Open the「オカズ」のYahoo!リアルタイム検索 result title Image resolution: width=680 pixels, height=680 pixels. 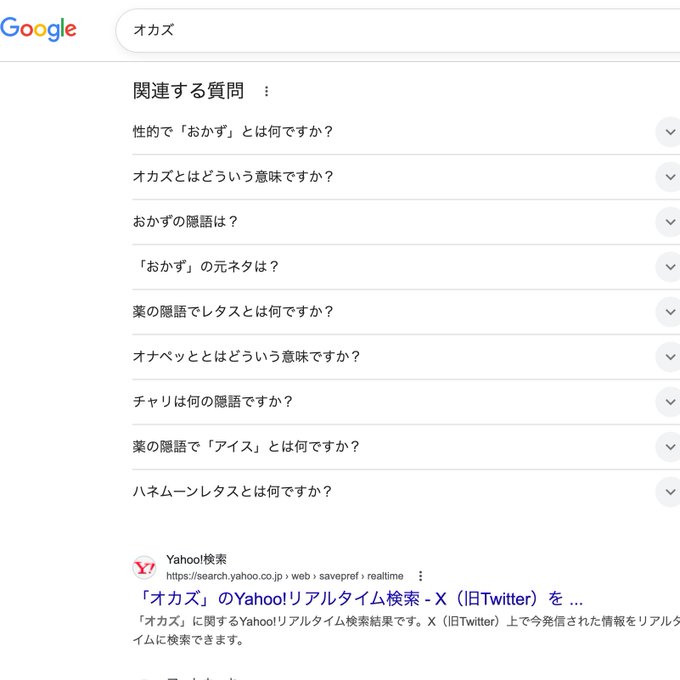pos(358,599)
